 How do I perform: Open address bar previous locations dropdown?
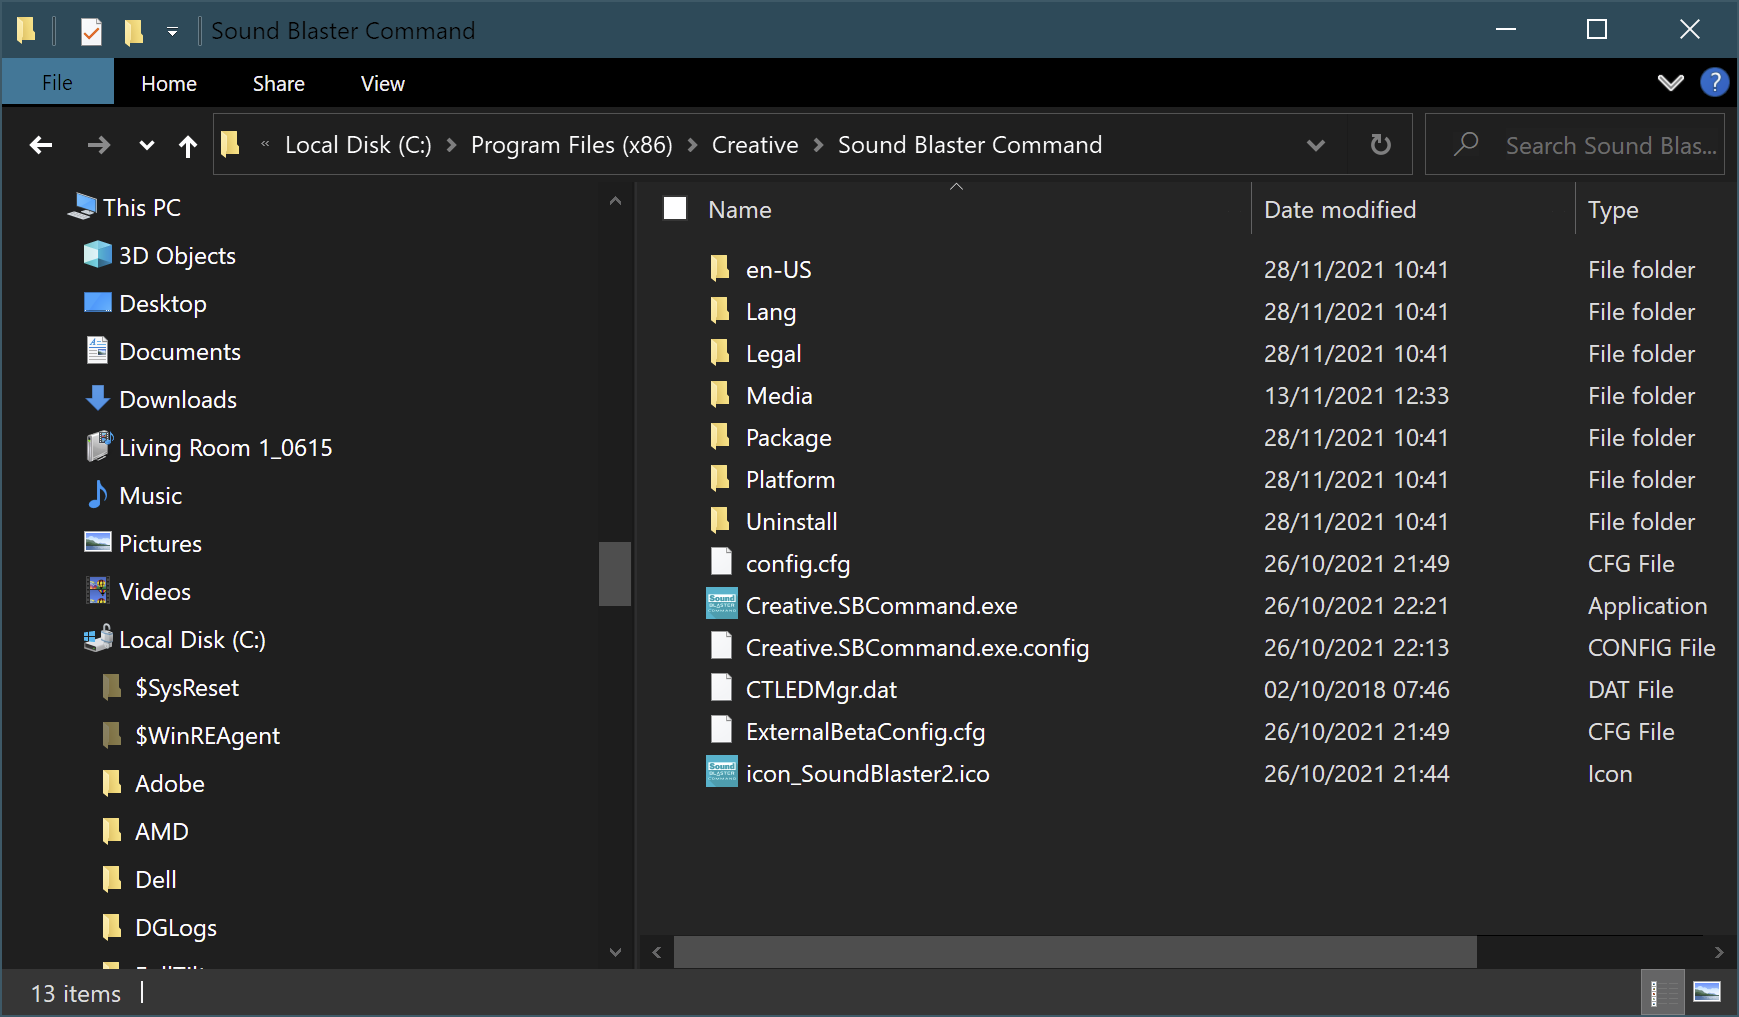[1316, 146]
